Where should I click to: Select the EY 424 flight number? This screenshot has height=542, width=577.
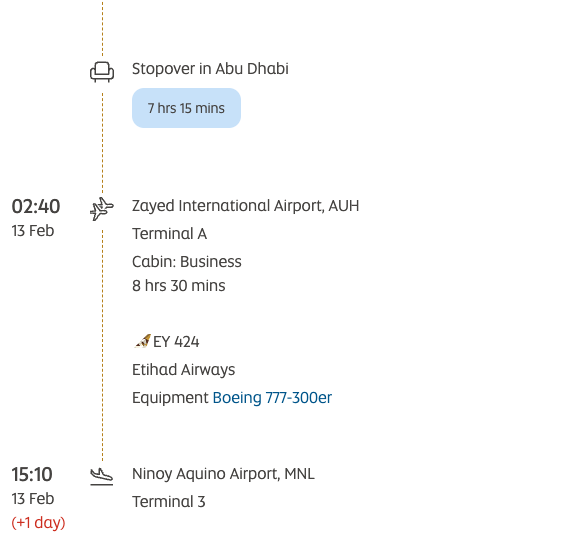pyautogui.click(x=176, y=342)
